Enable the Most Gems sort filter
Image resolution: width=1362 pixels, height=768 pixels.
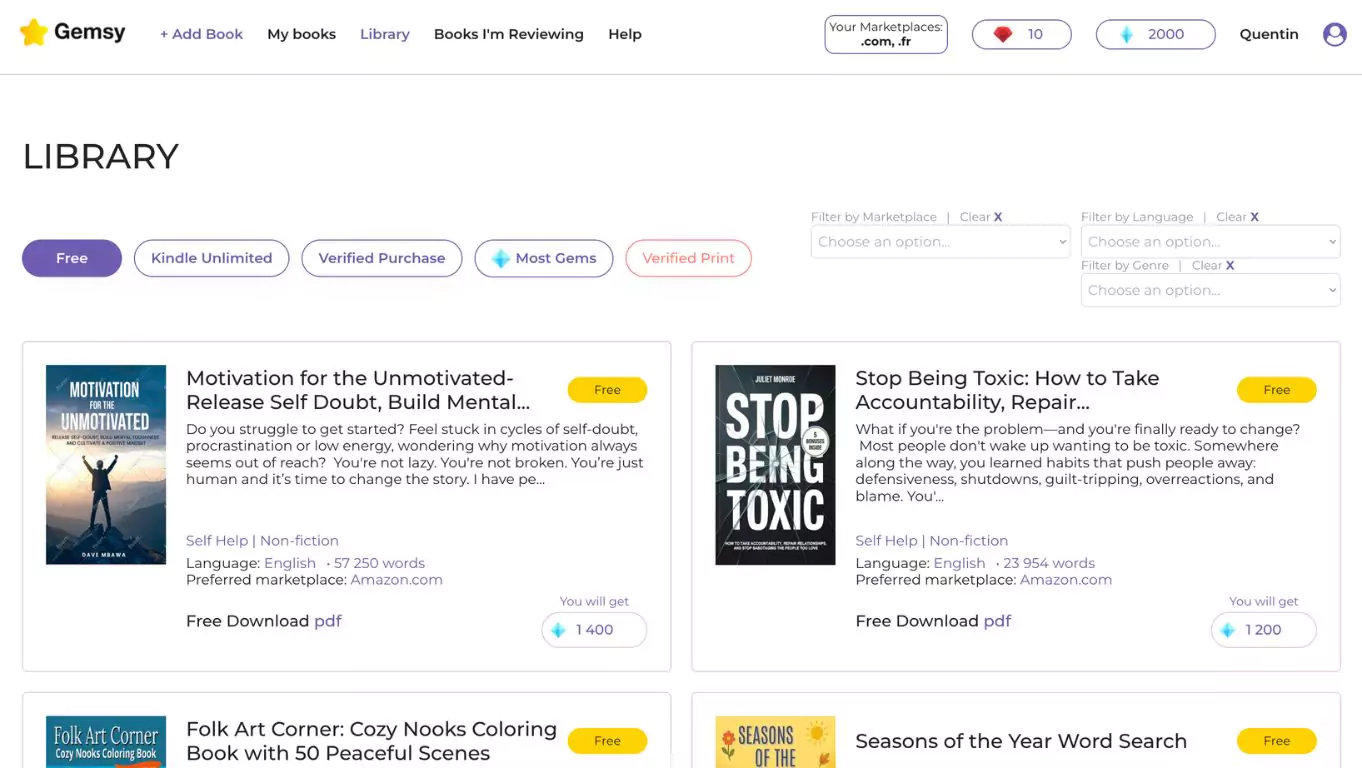[544, 258]
